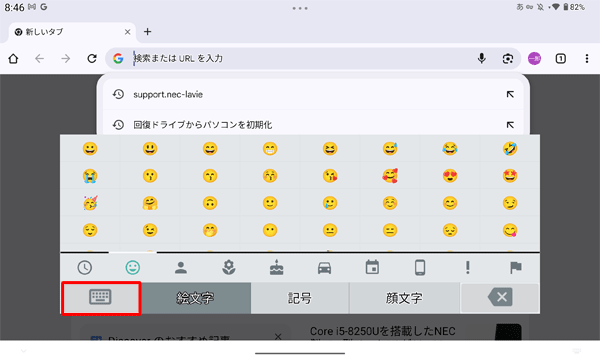Insert smiling face with hearts emoji
The width and height of the screenshot is (600, 360).
tap(390, 176)
